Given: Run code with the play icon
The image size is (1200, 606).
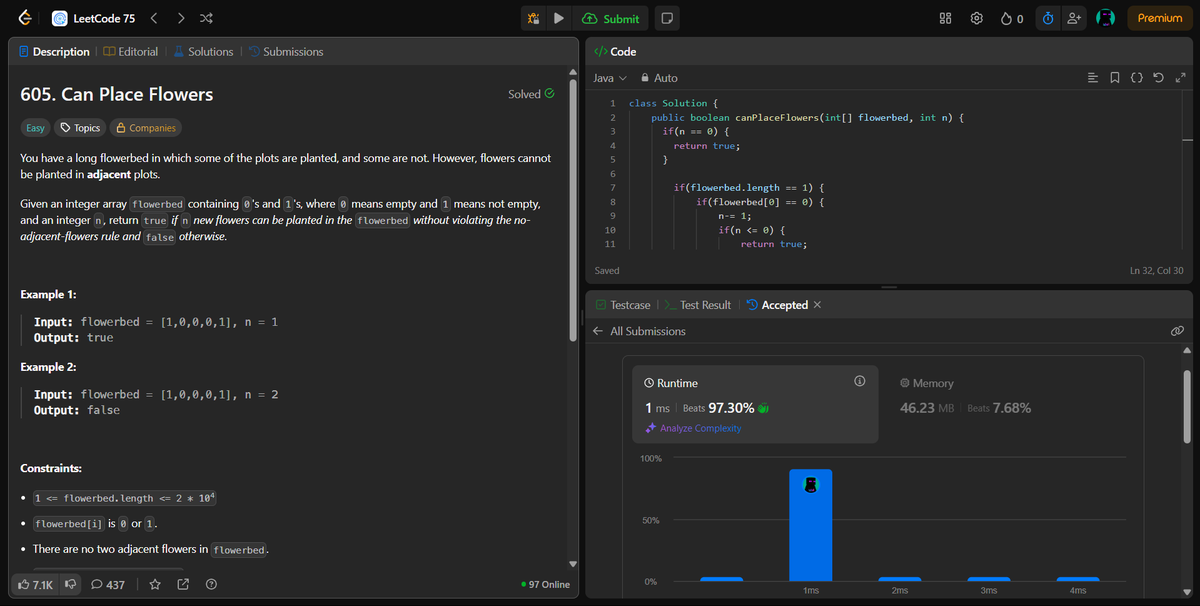Looking at the screenshot, I should pos(559,18).
